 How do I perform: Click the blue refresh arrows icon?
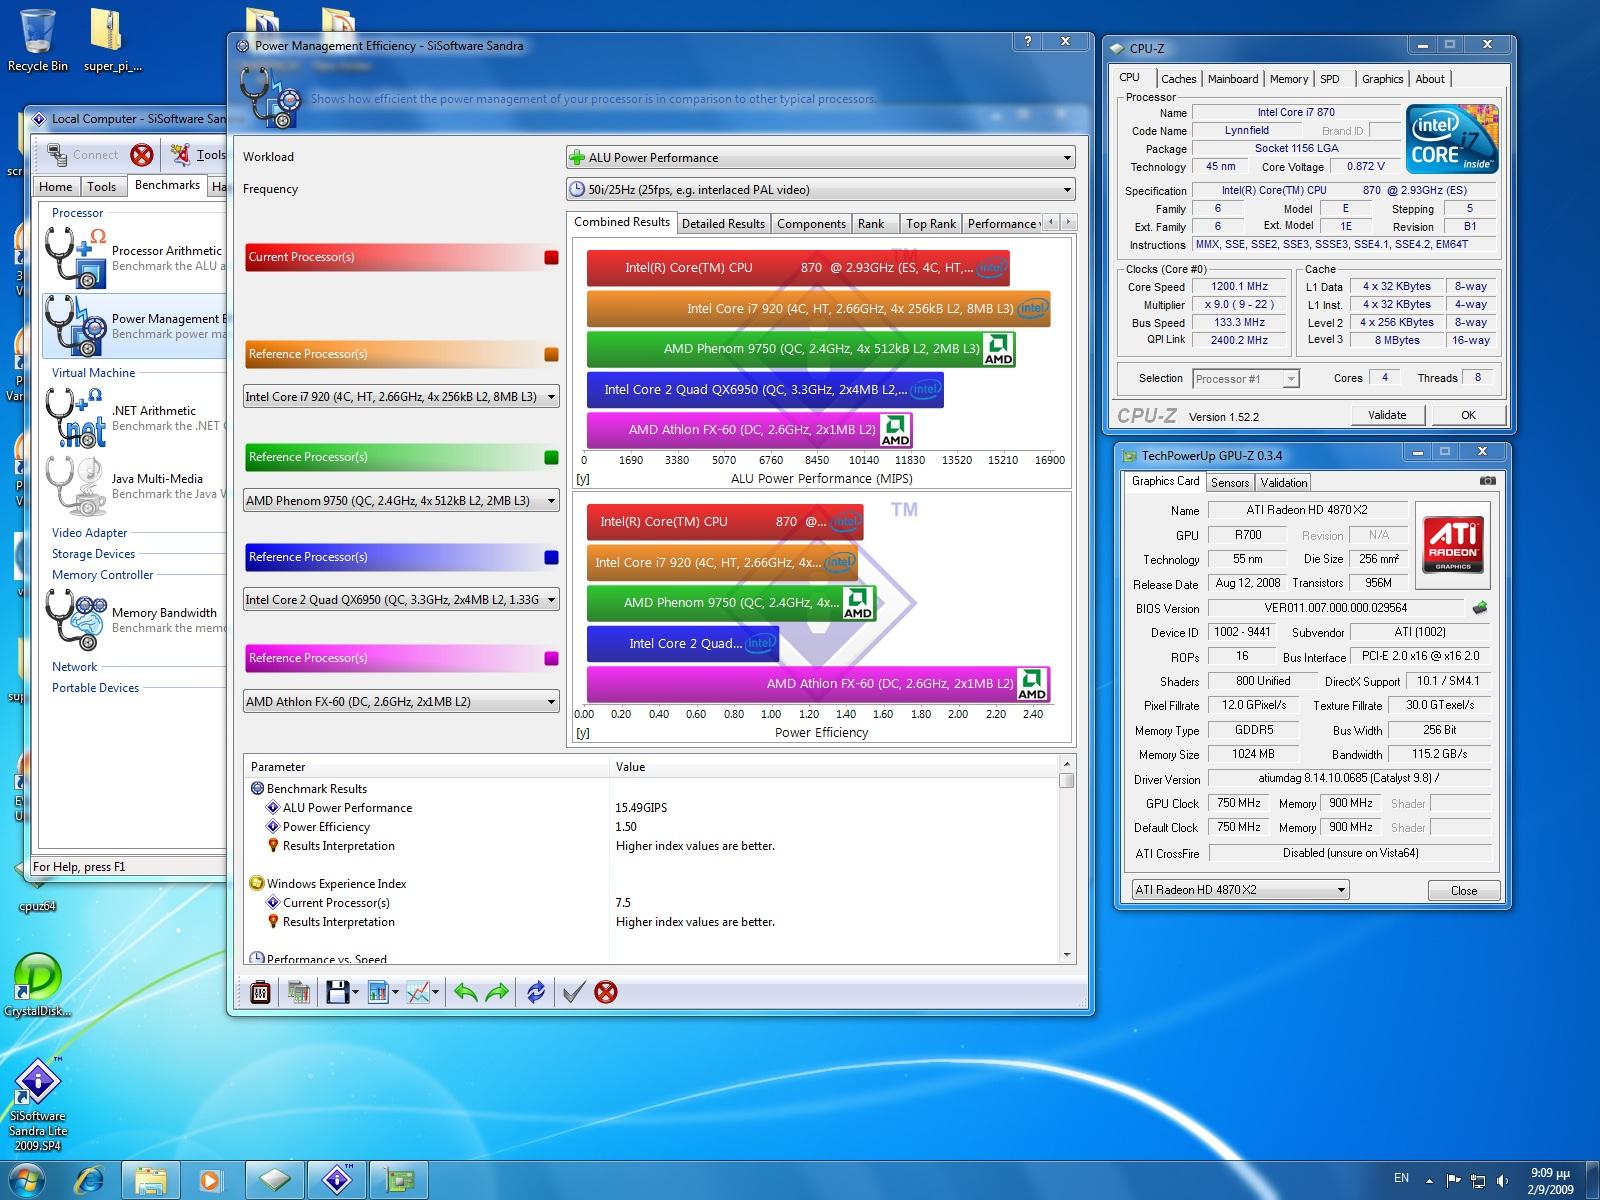pyautogui.click(x=536, y=992)
